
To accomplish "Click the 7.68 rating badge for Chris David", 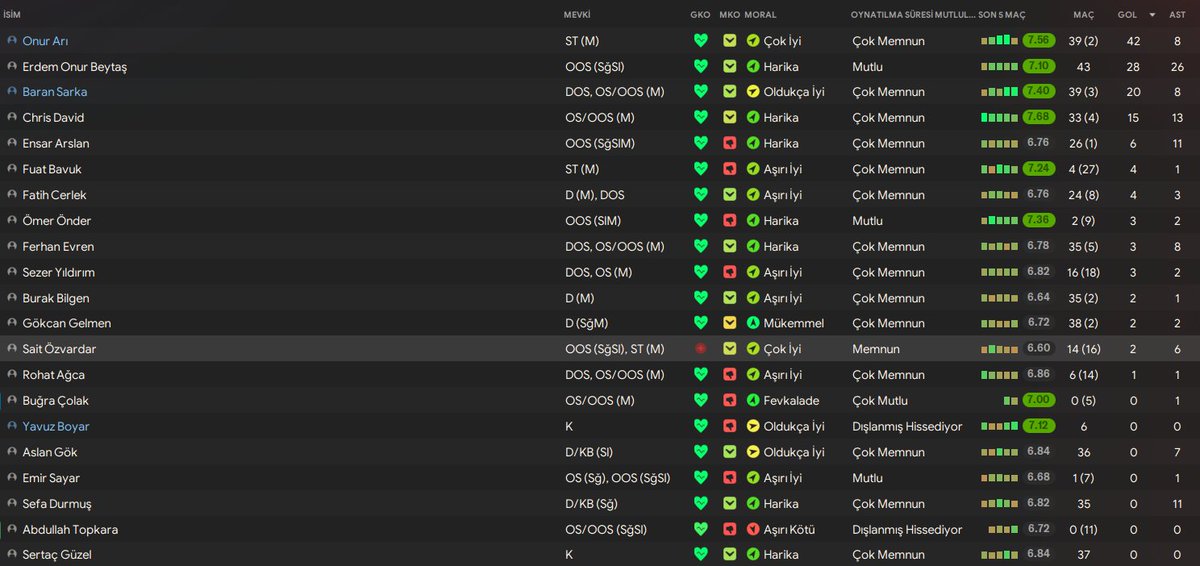I will coord(1038,118).
